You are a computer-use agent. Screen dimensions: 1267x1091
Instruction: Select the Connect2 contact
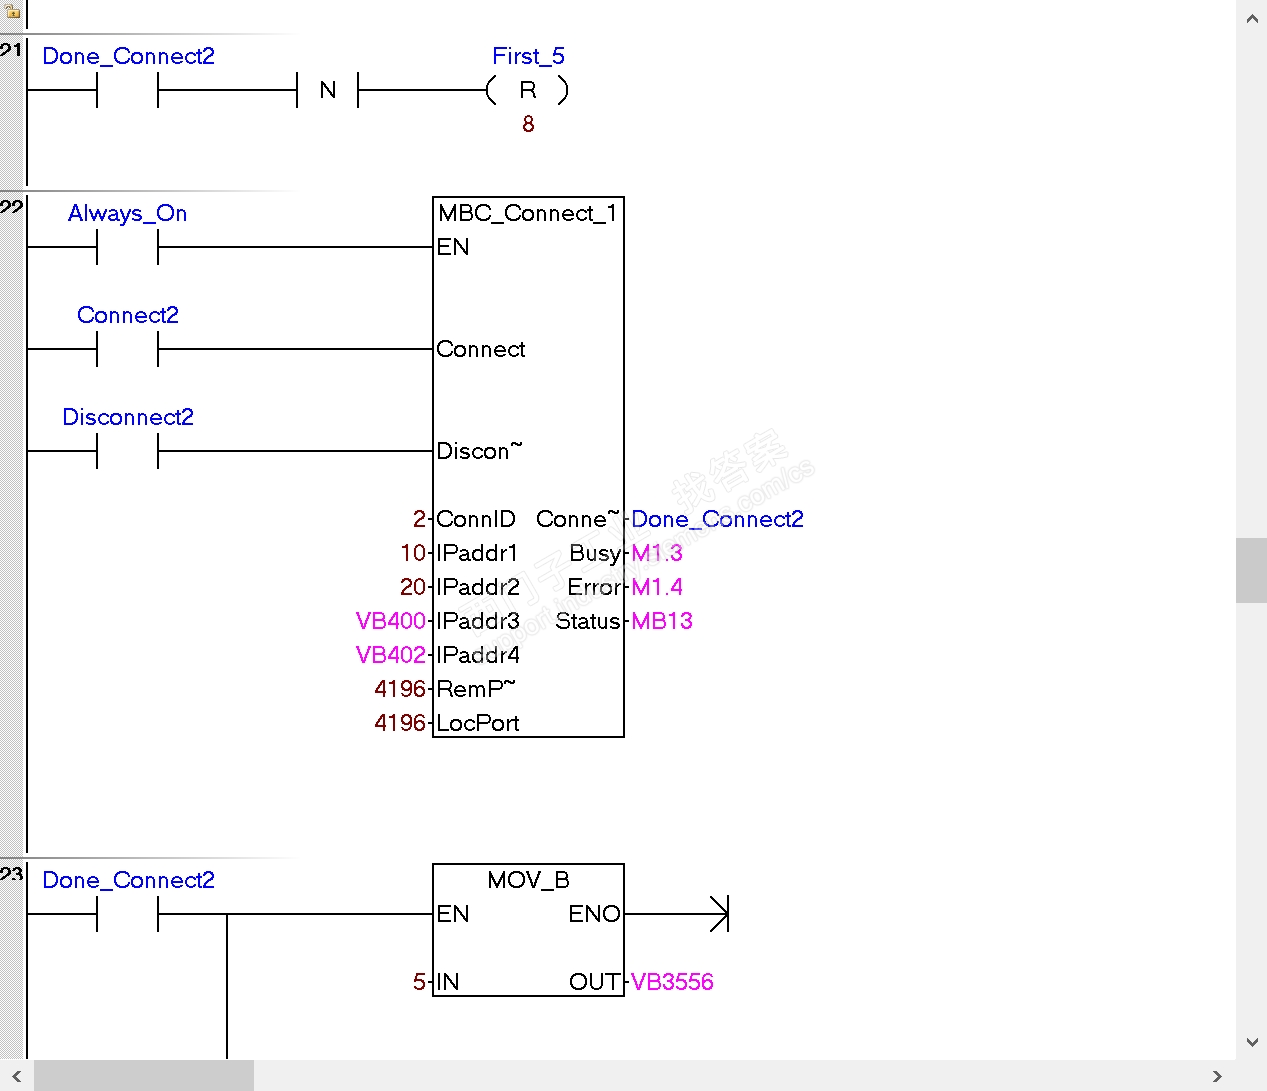(x=128, y=349)
